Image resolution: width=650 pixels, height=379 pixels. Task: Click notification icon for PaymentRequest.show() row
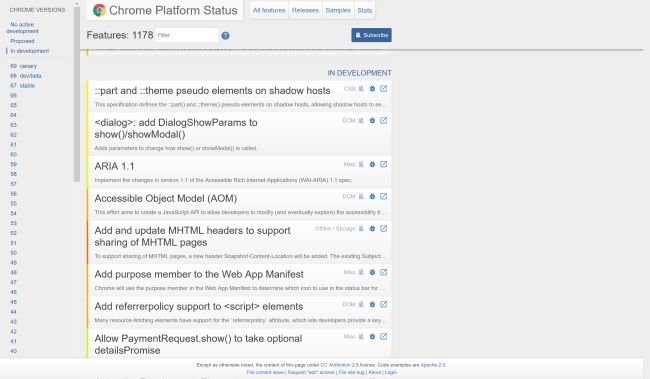click(x=361, y=337)
